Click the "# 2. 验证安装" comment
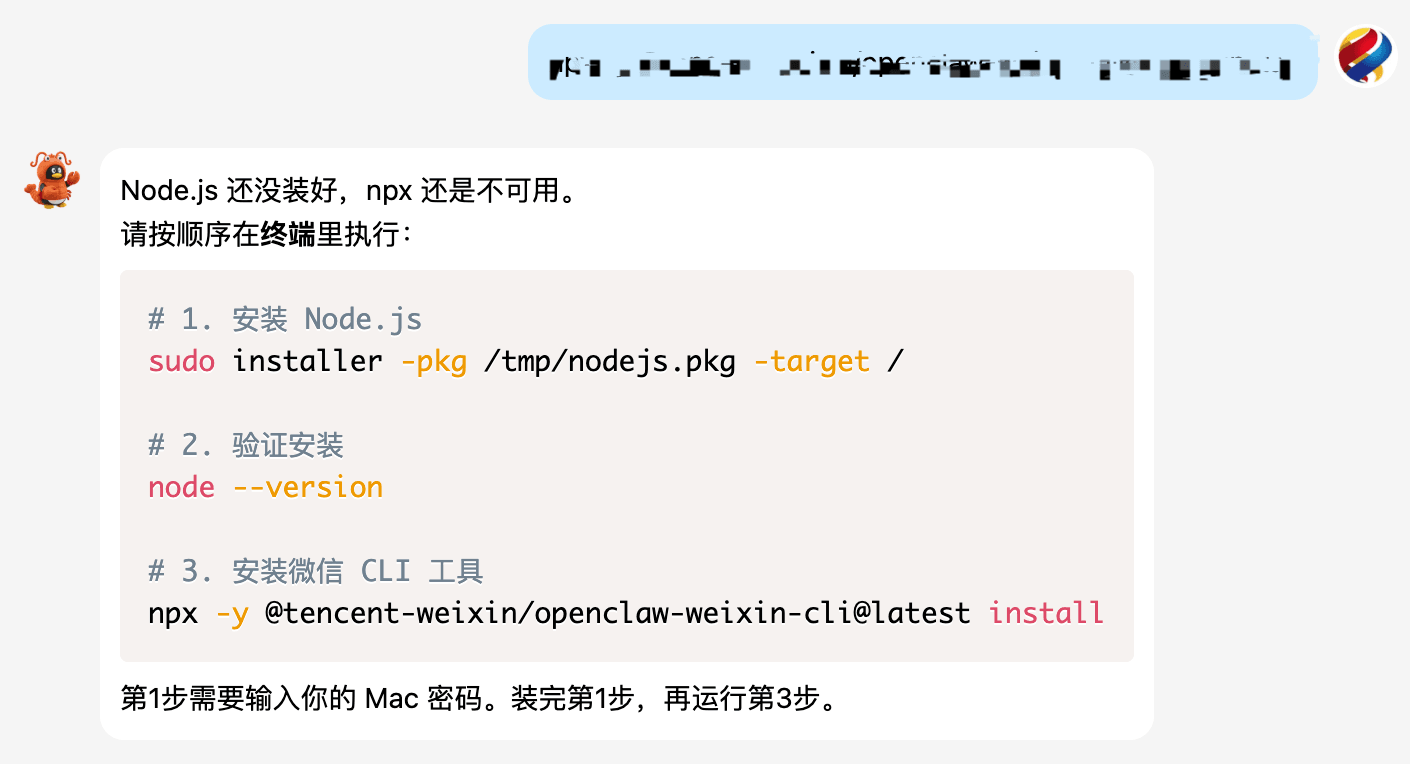Screen dimensions: 1410x764 [x=246, y=445]
